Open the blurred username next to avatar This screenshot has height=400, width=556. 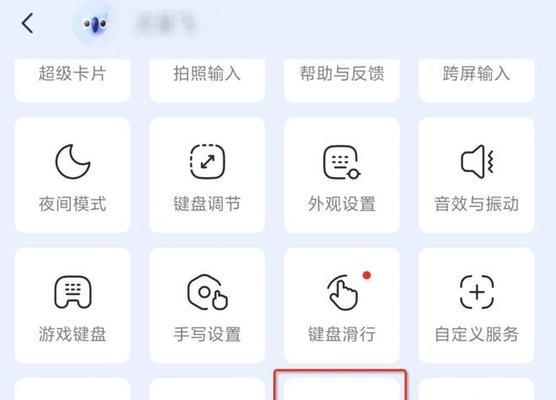(165, 23)
